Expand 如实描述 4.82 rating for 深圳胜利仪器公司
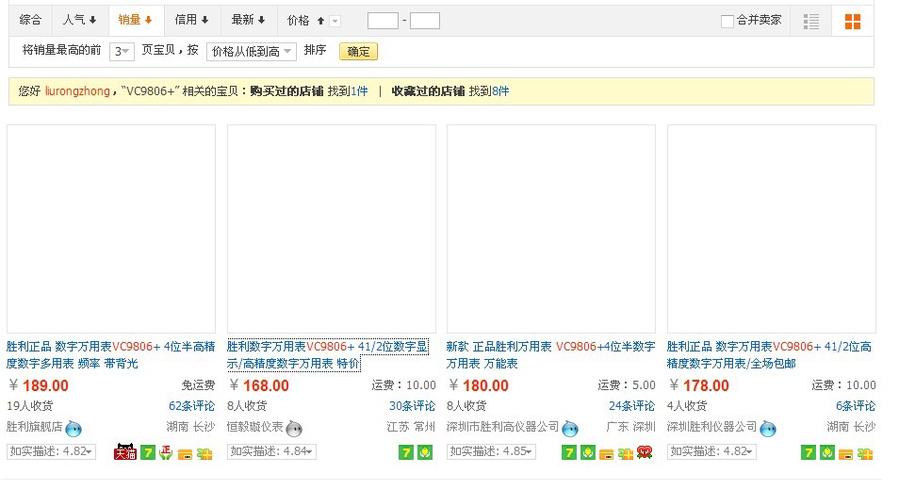The image size is (899, 490). [712, 452]
